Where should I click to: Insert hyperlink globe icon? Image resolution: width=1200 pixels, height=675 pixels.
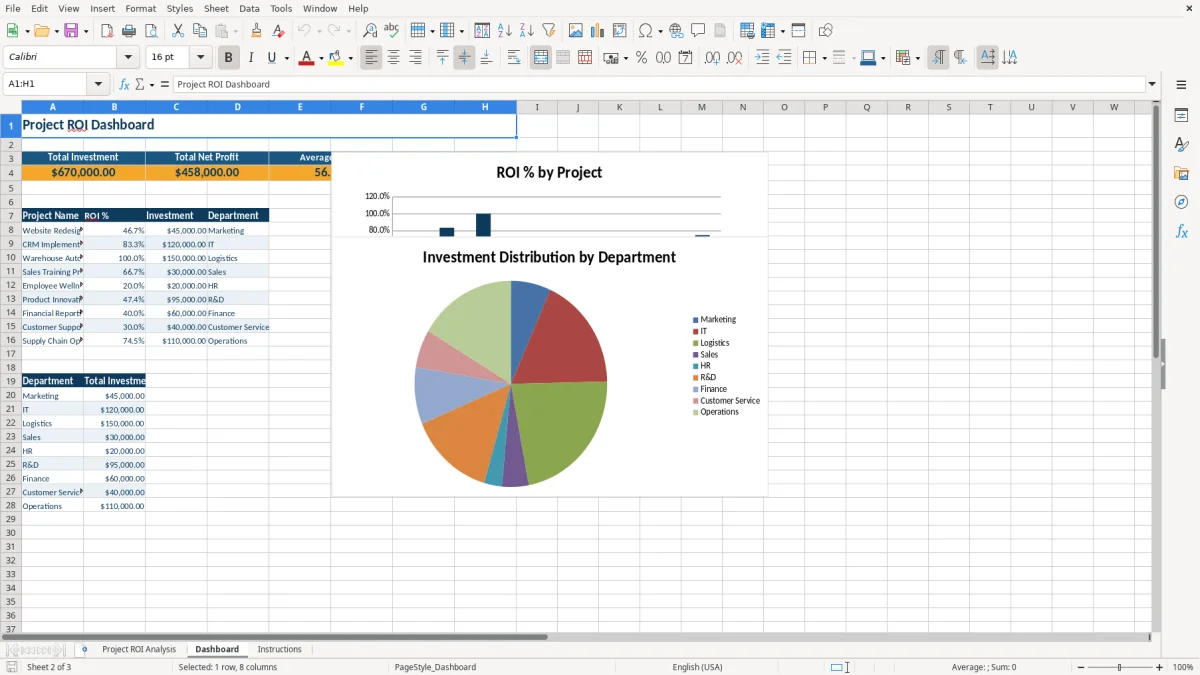coord(676,31)
